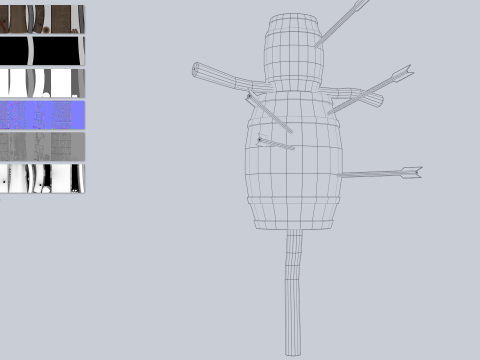
Task: Select the upper-right arrow with fletching near arm
Action: (370, 90)
